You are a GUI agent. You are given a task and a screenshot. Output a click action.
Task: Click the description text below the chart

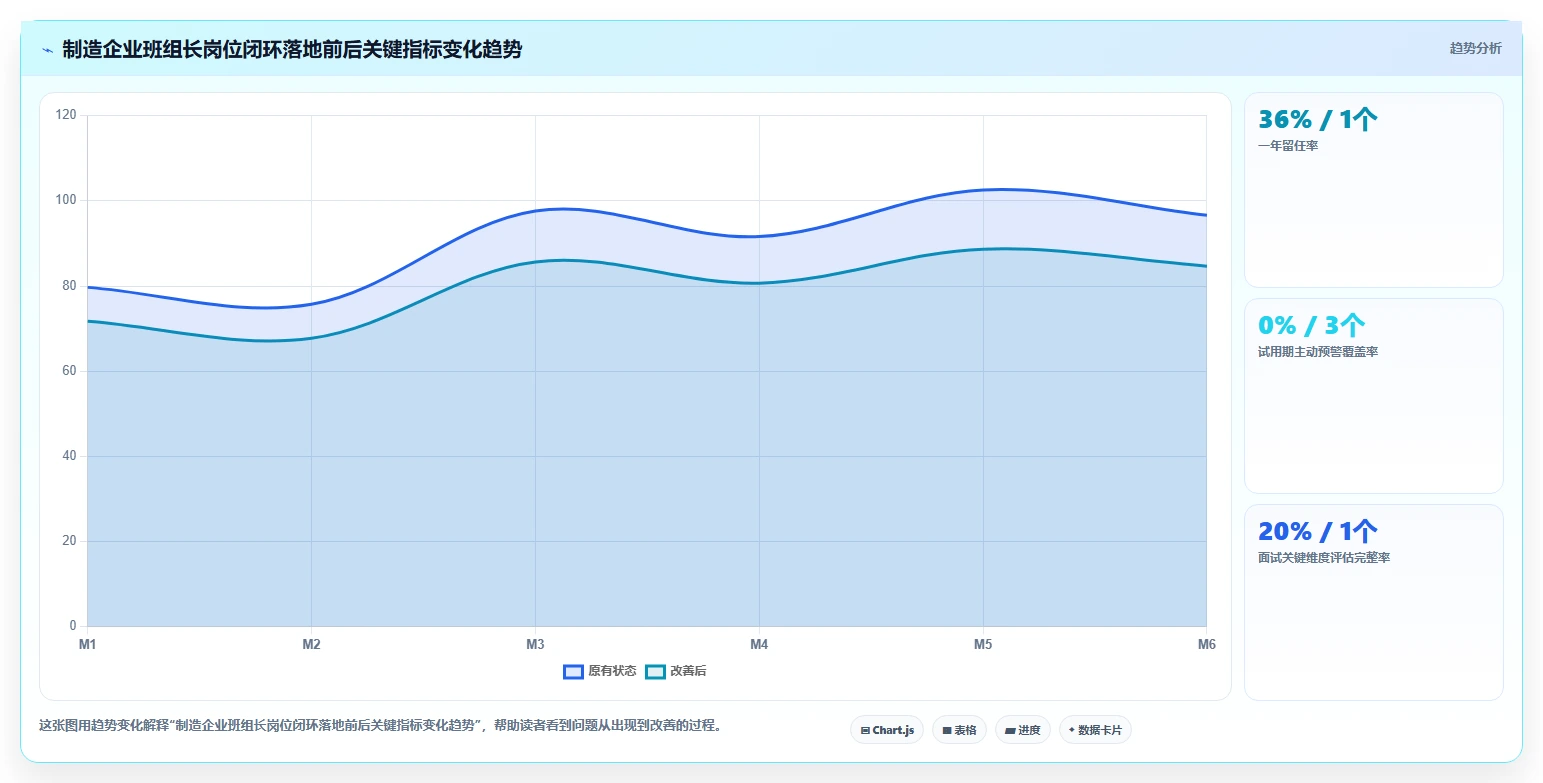(x=380, y=726)
